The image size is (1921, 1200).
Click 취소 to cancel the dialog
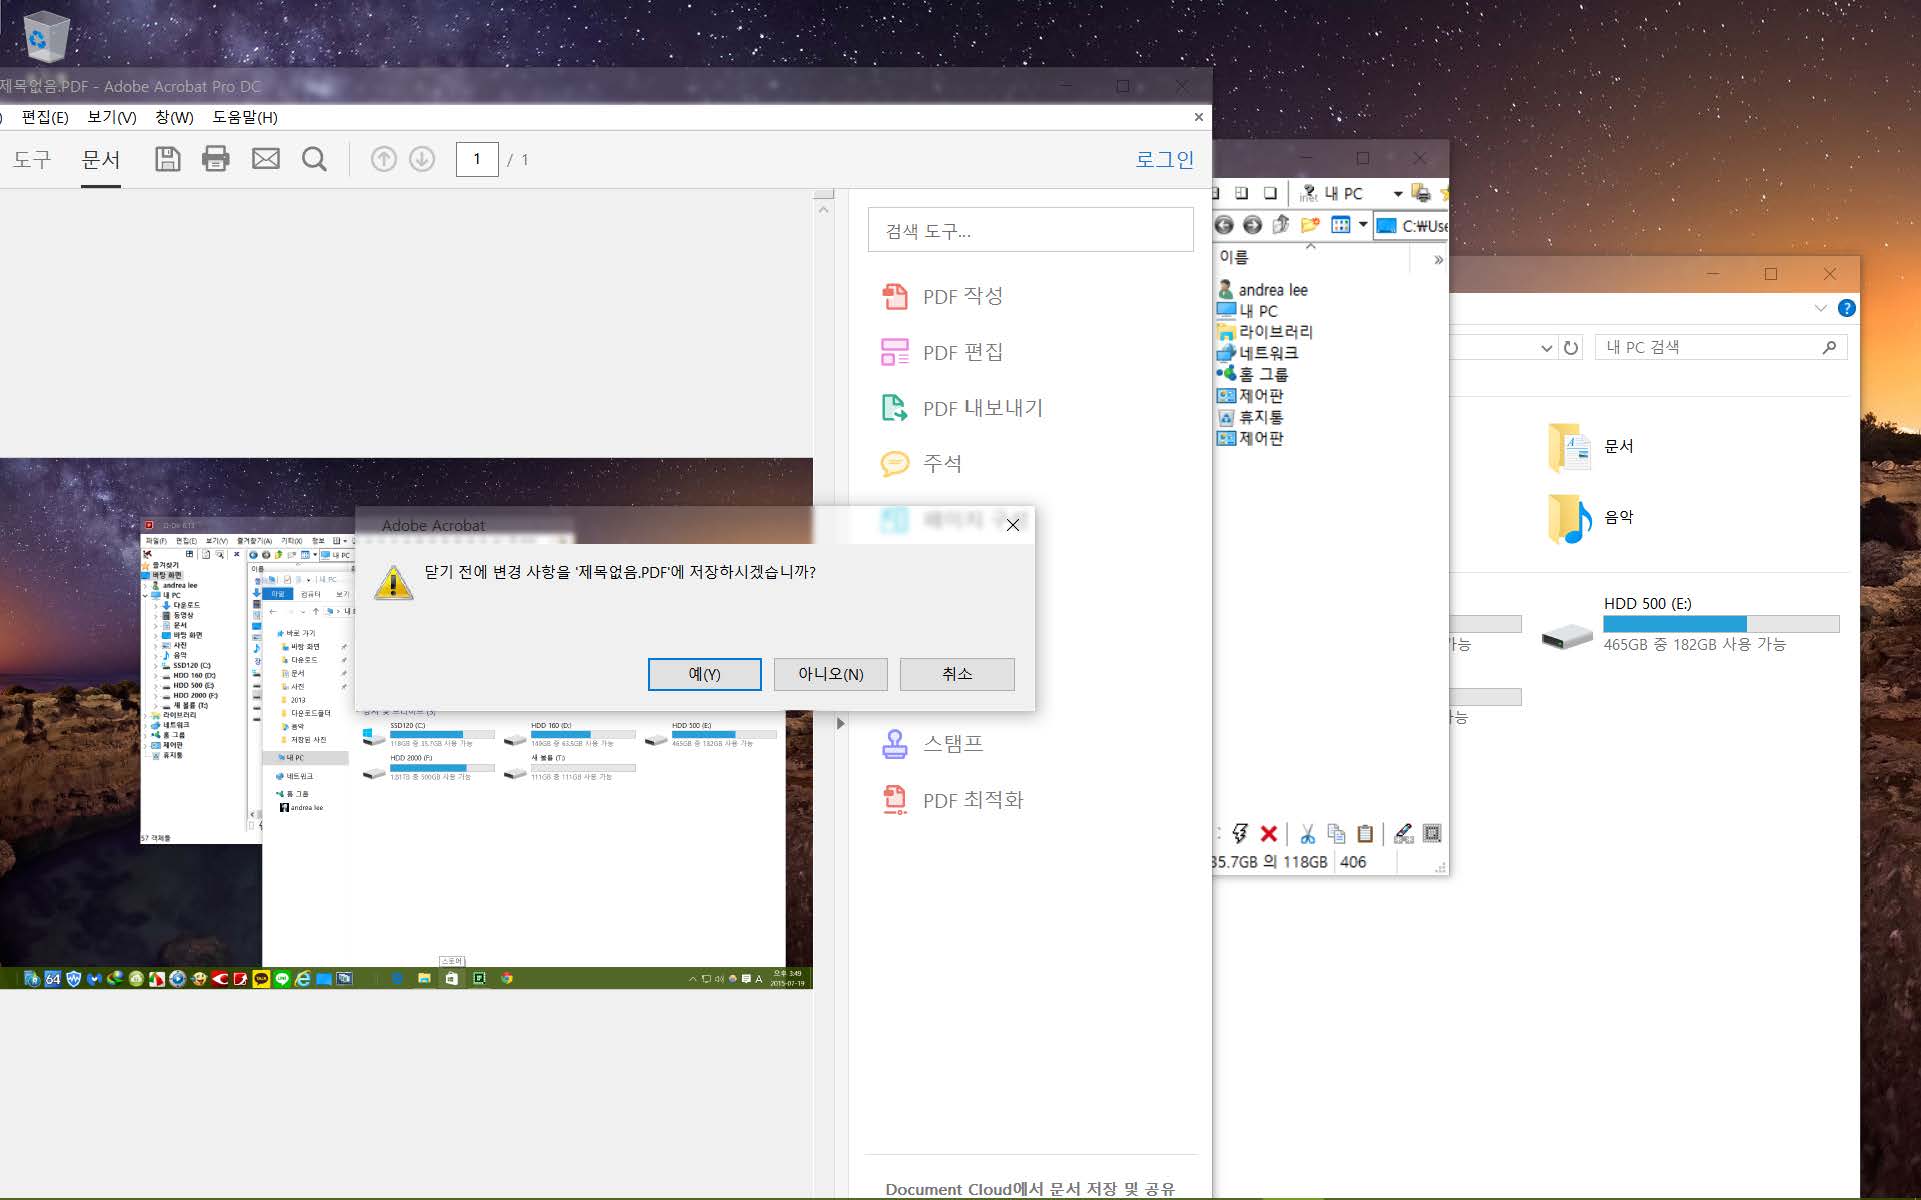[956, 675]
